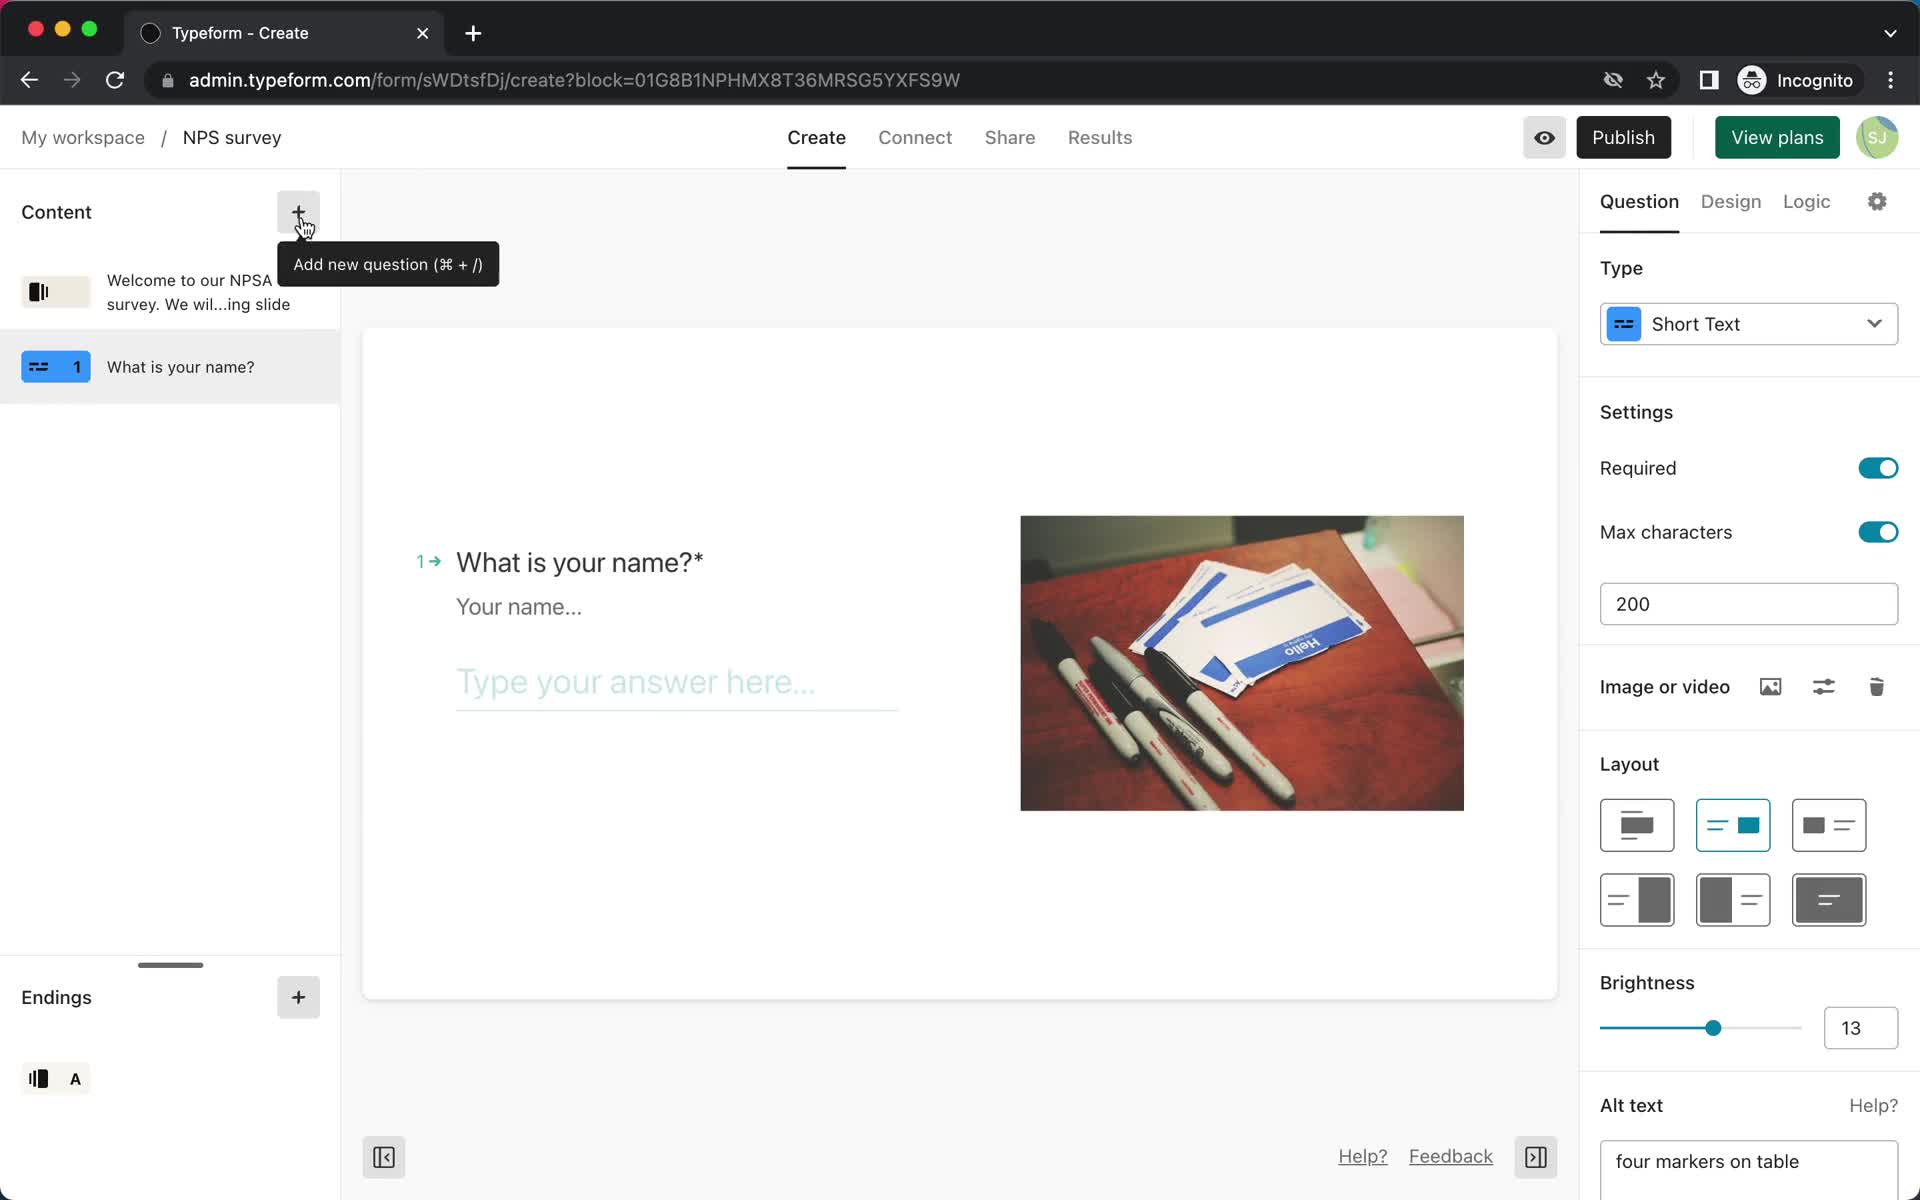
Task: Click the add Endings section icon
Action: pyautogui.click(x=297, y=997)
